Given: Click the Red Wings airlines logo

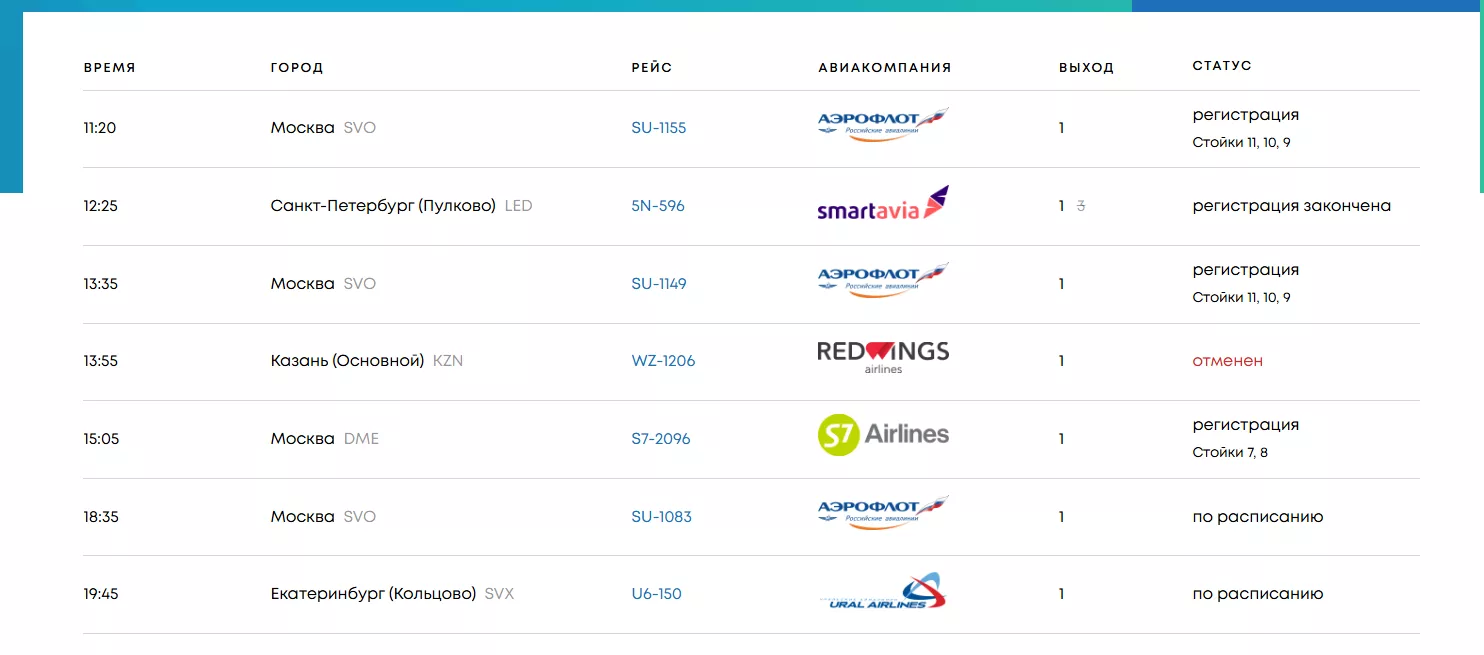Looking at the screenshot, I should 883,358.
